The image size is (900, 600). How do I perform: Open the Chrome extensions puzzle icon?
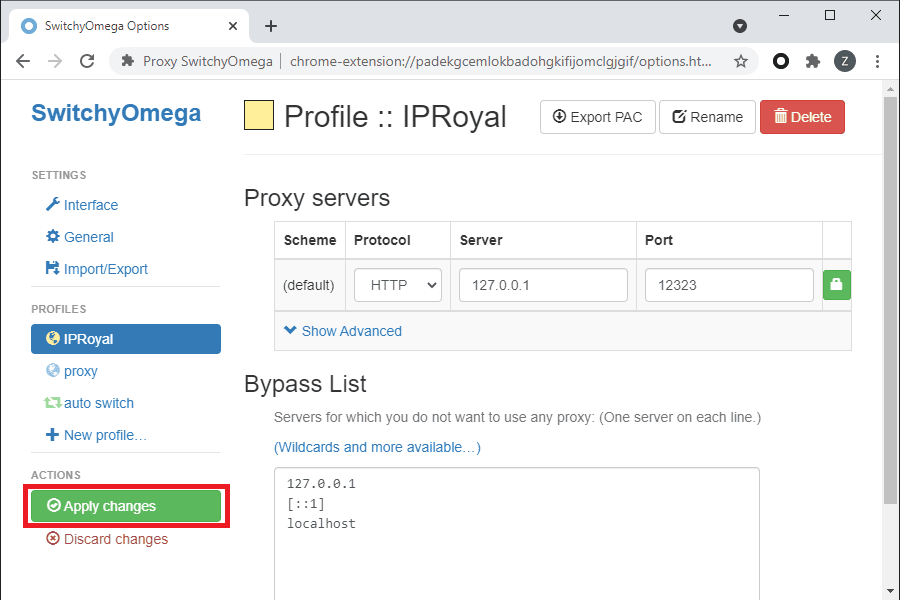(x=813, y=61)
